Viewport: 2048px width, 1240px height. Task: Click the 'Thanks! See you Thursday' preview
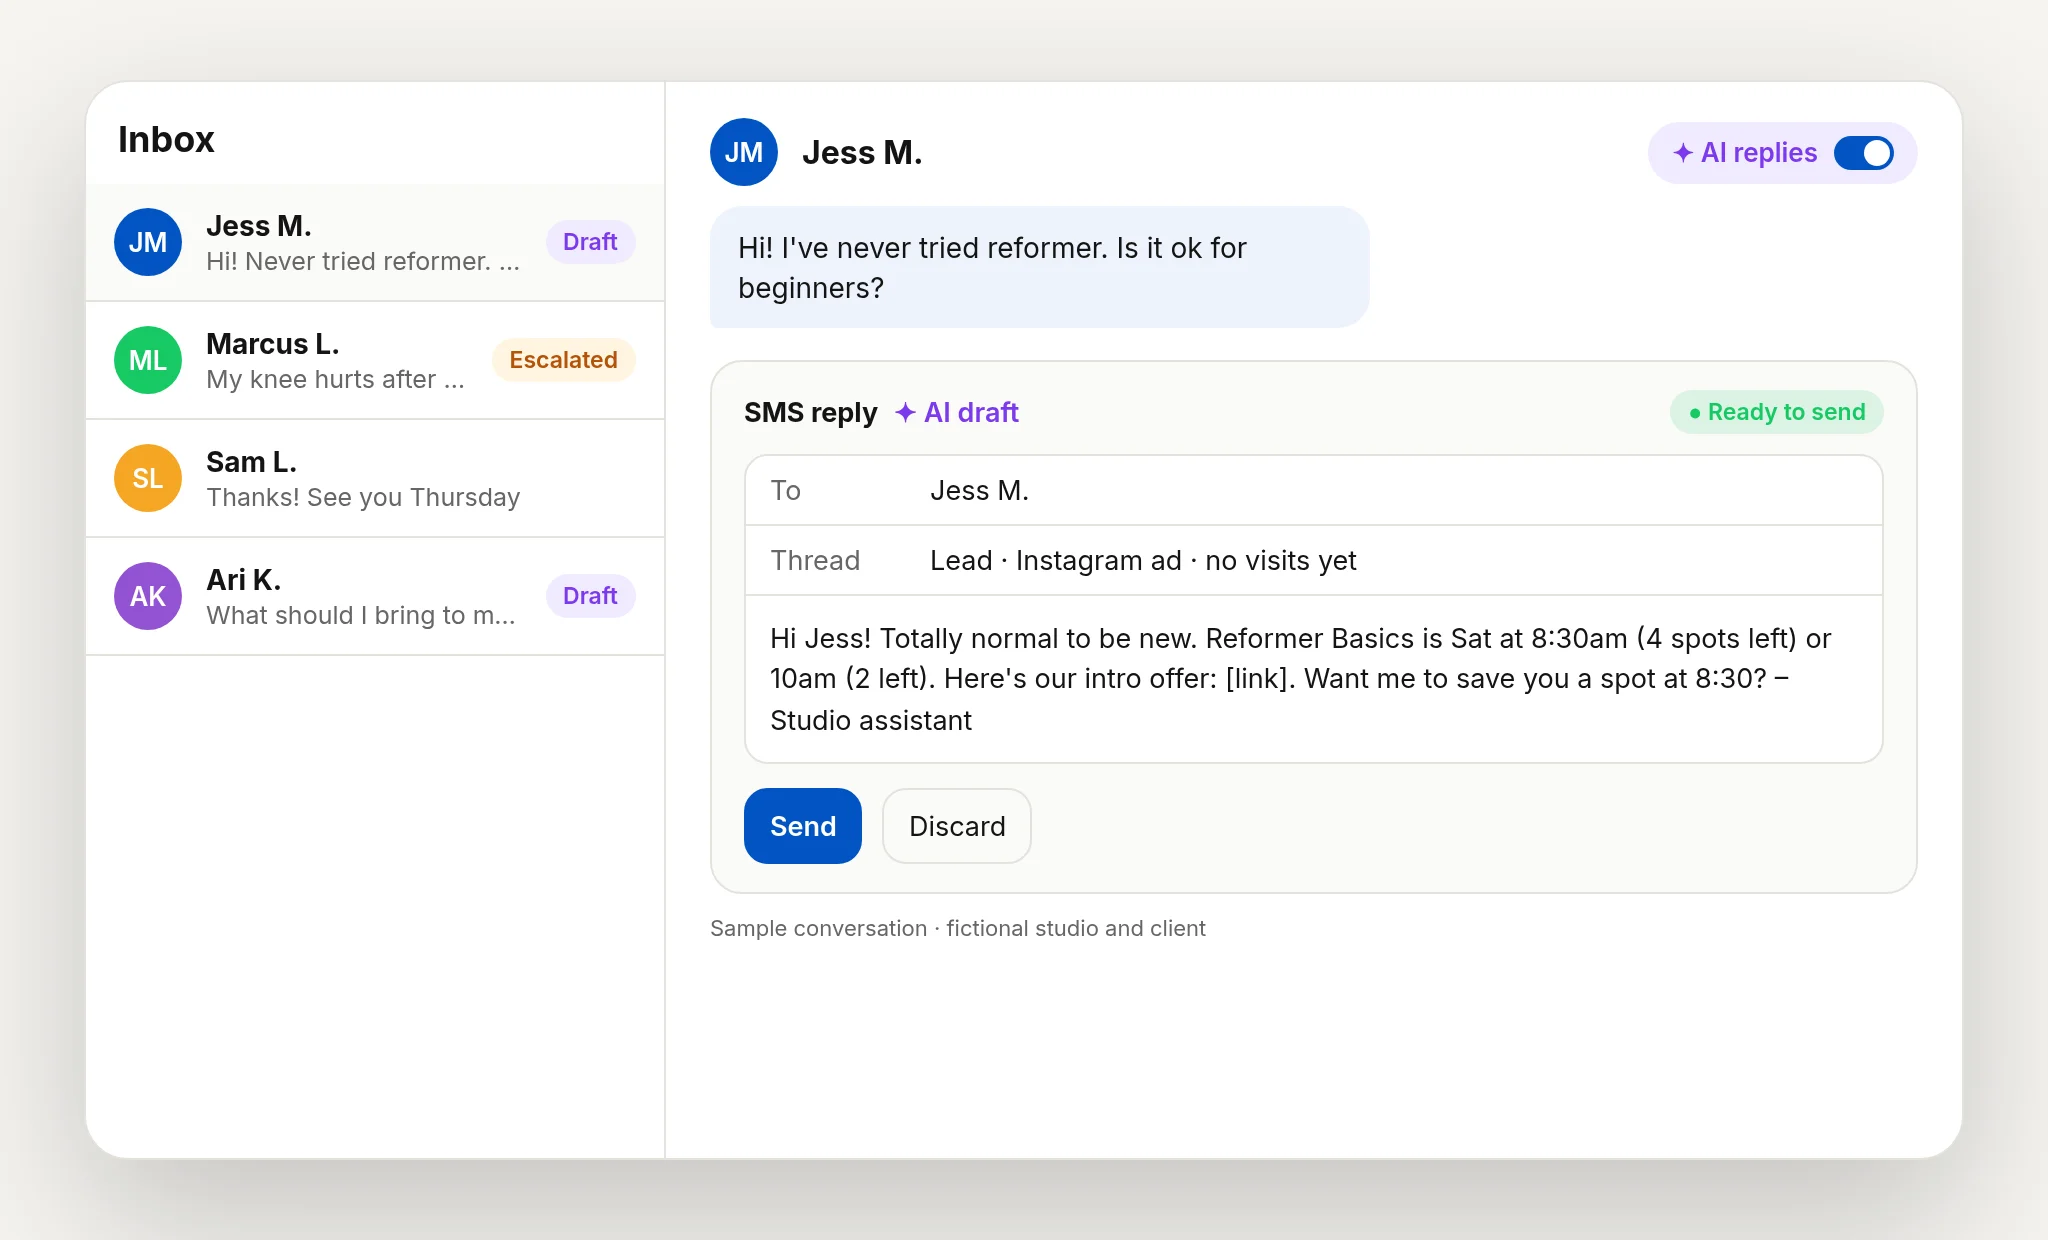click(363, 497)
